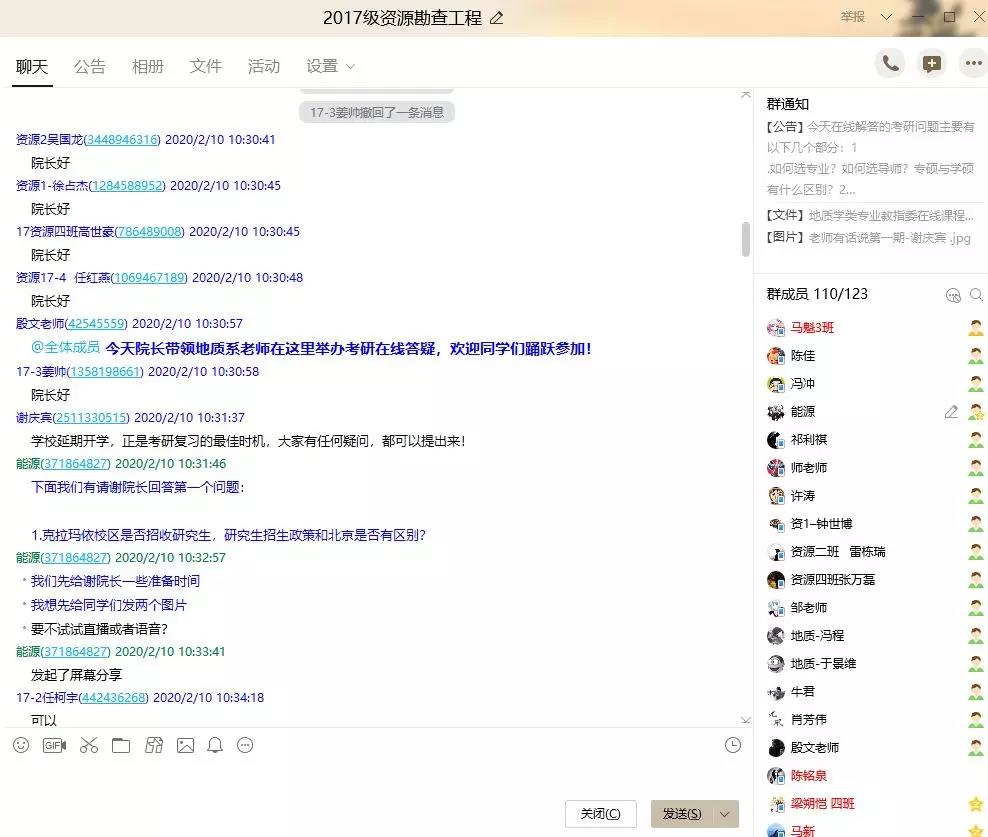Edit the group name with the pencil icon
The height and width of the screenshot is (837, 988).
(497, 18)
